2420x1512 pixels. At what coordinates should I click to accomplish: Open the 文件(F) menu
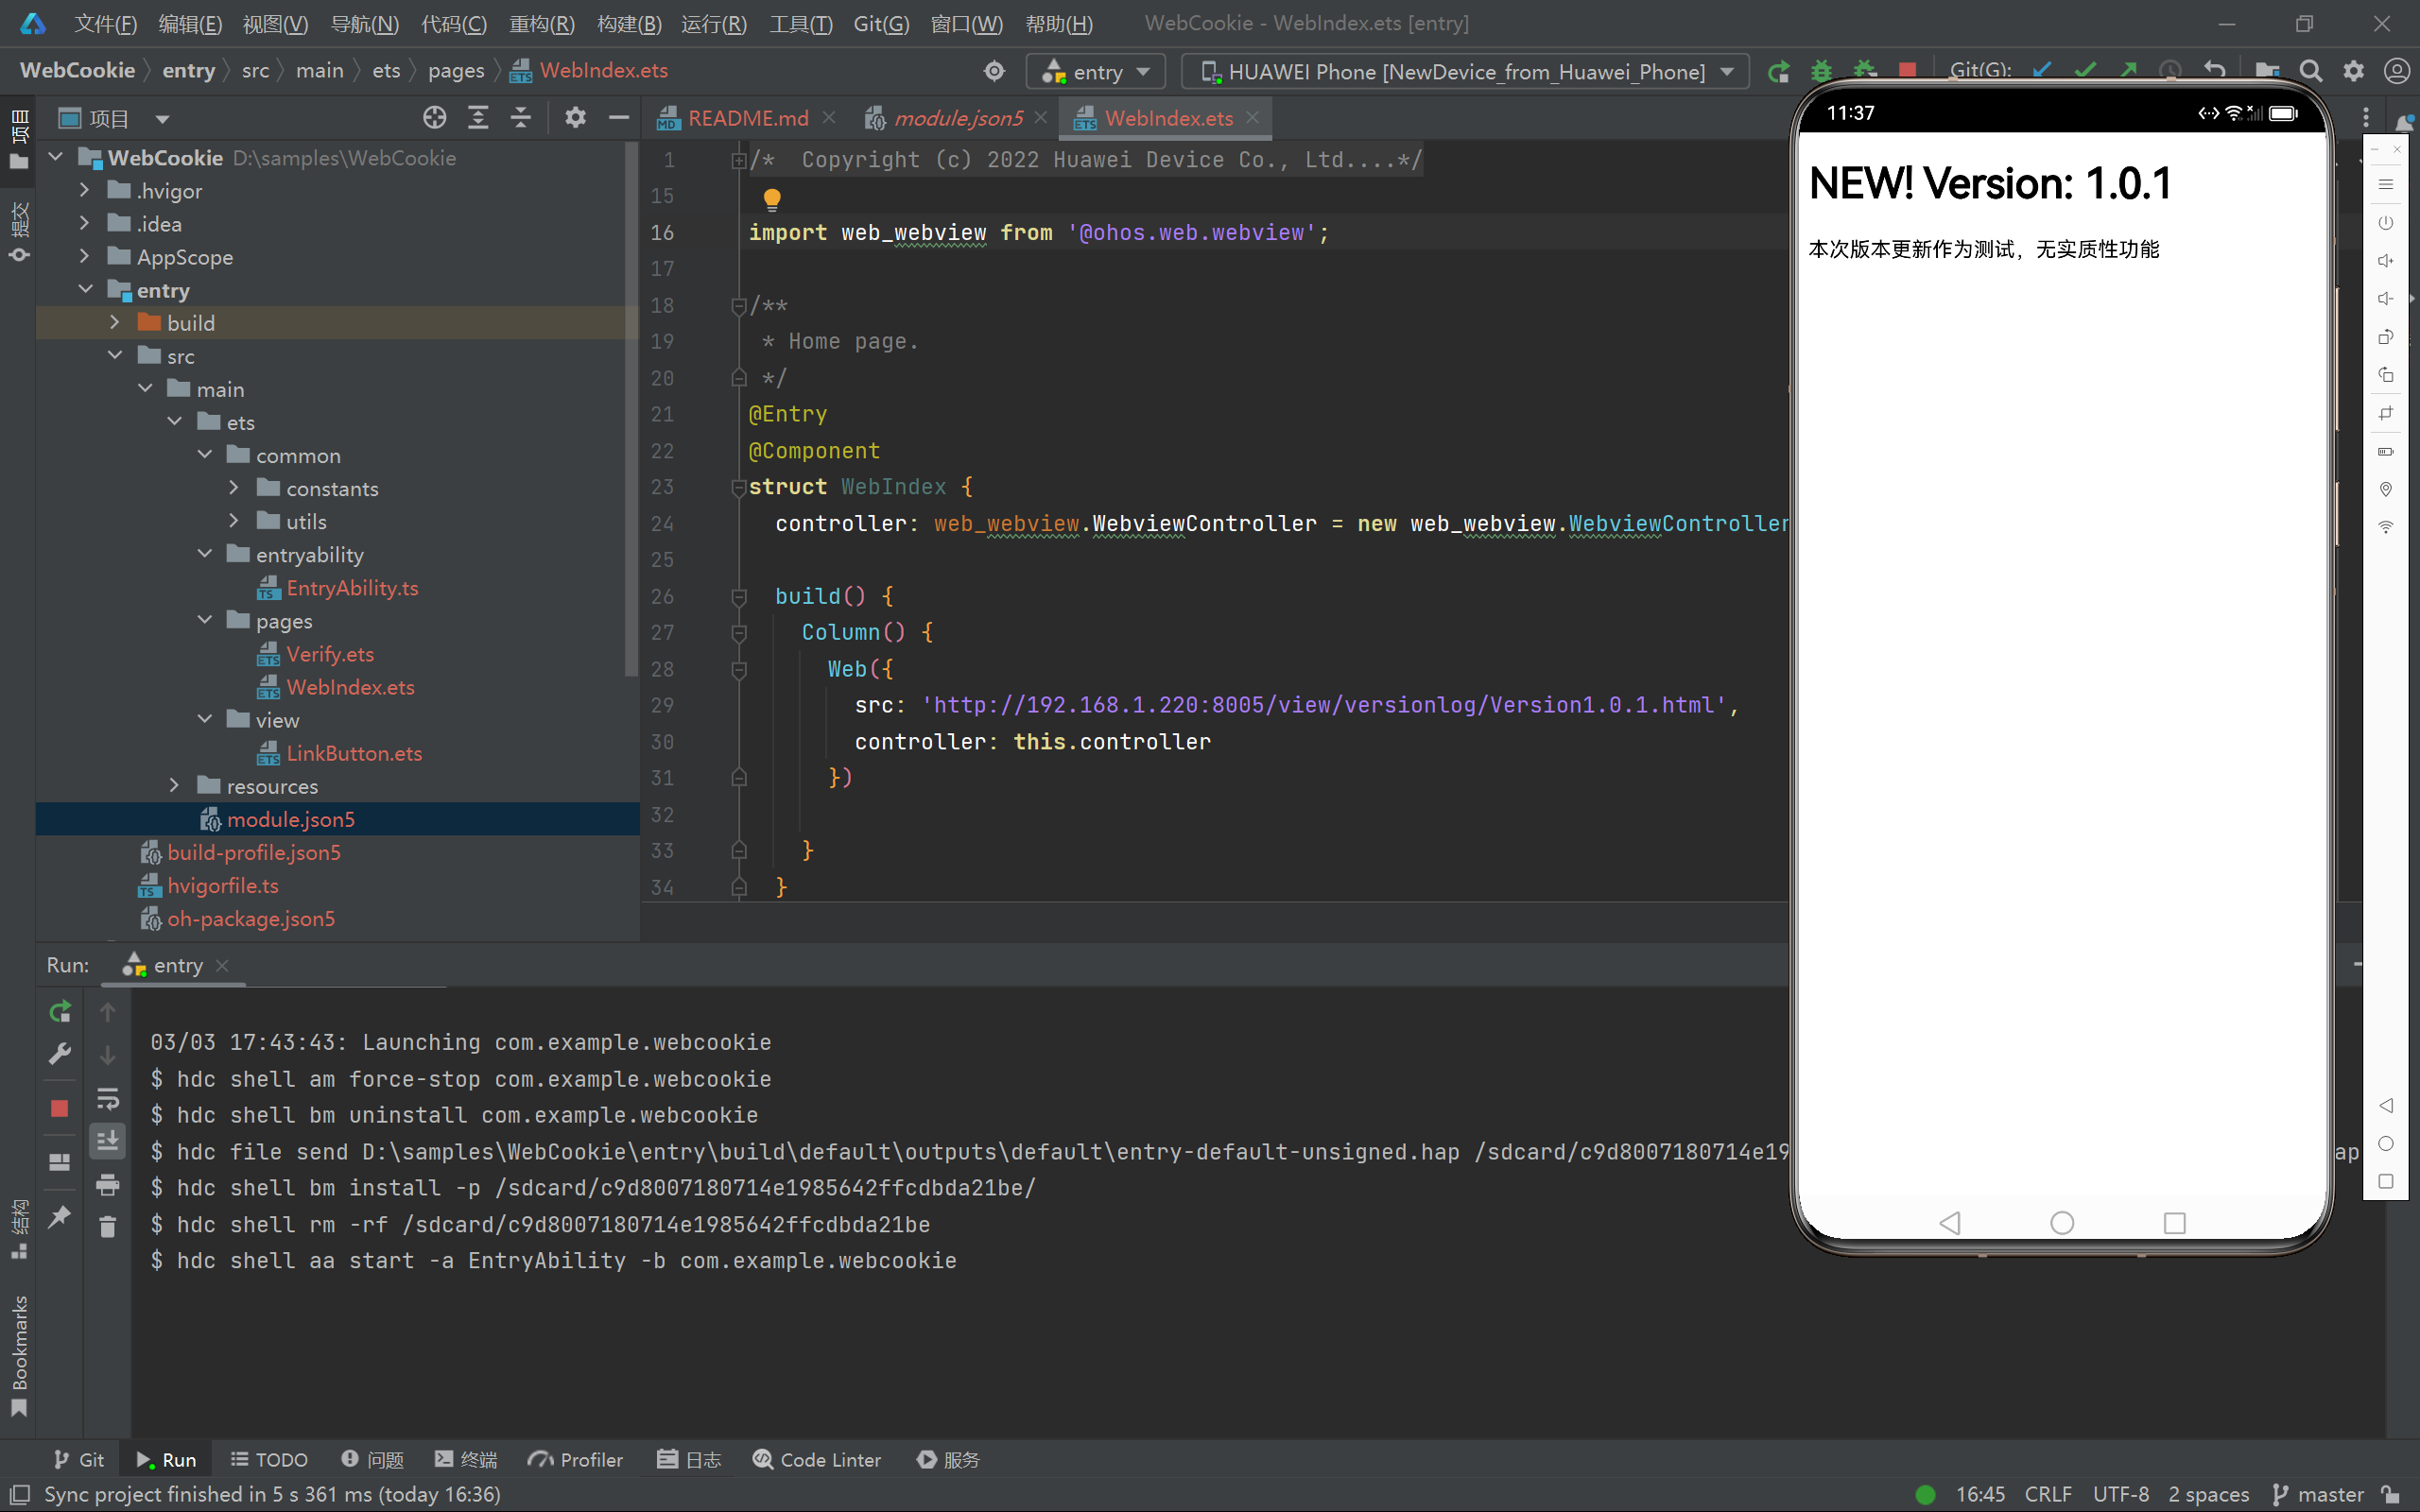[x=105, y=23]
